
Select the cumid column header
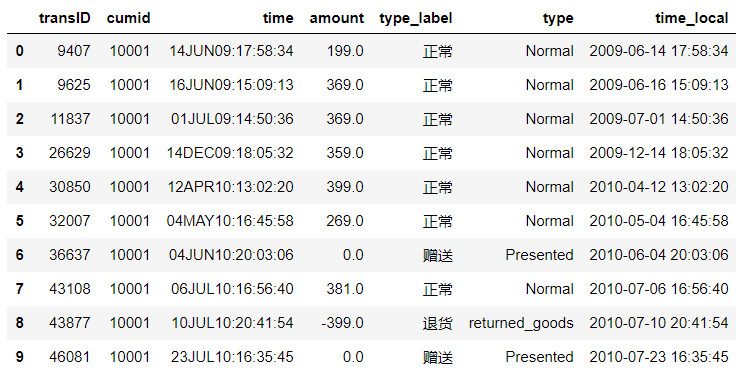128,18
